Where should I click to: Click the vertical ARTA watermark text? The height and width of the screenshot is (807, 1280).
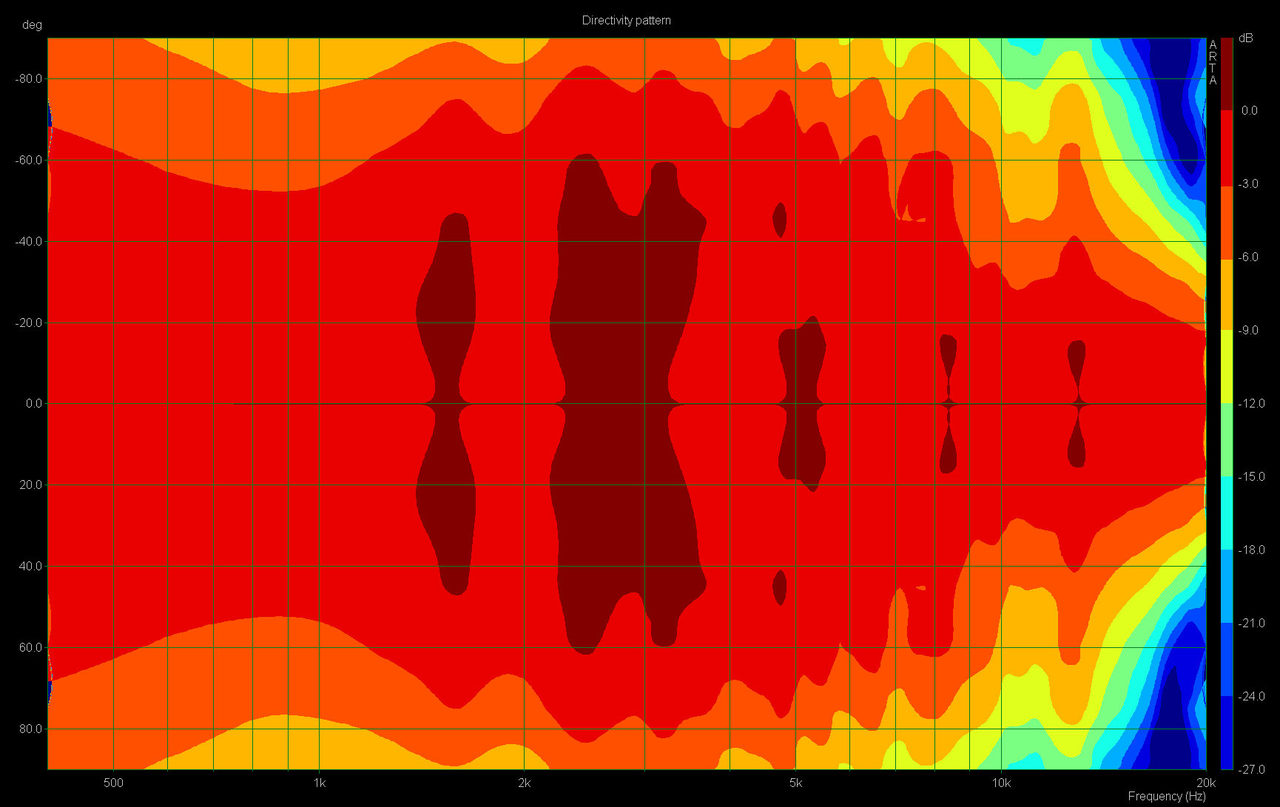point(1213,62)
